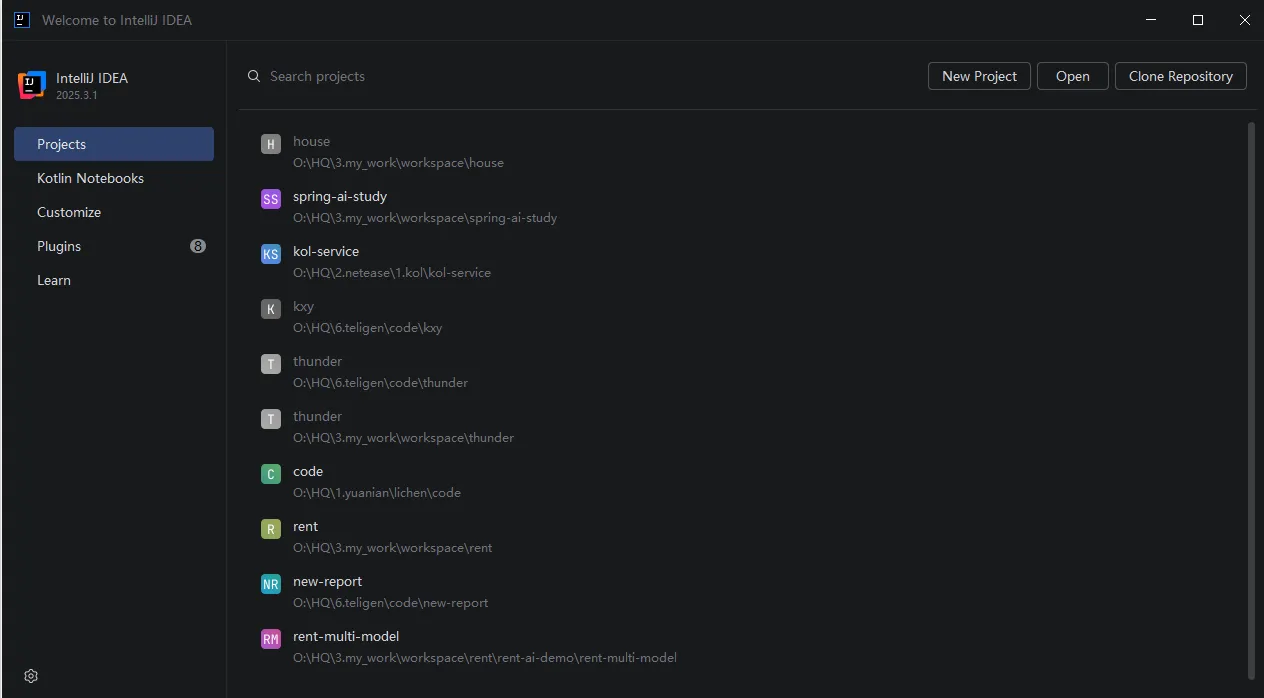The height and width of the screenshot is (698, 1264).
Task: Open the Plugins section
Action: 59,246
